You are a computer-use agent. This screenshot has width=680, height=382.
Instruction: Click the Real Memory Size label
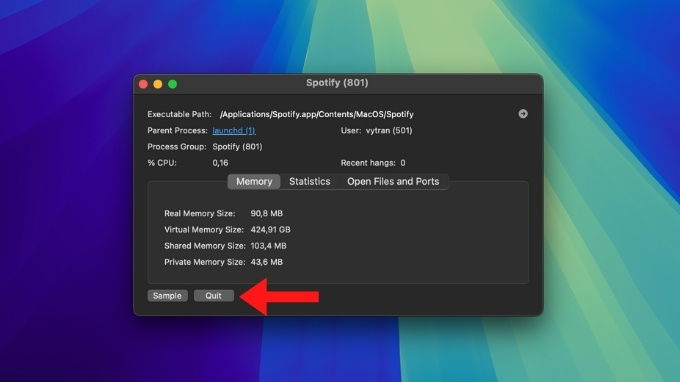(x=199, y=213)
